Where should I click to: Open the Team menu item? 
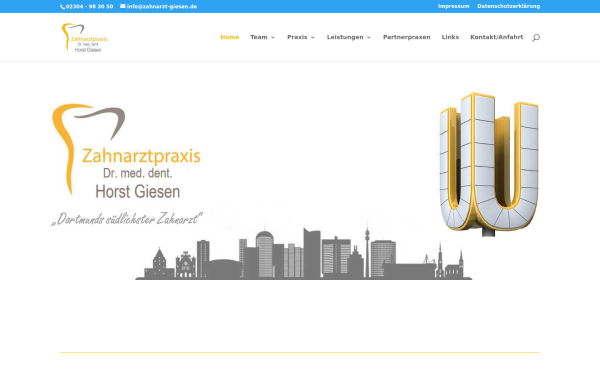point(259,37)
